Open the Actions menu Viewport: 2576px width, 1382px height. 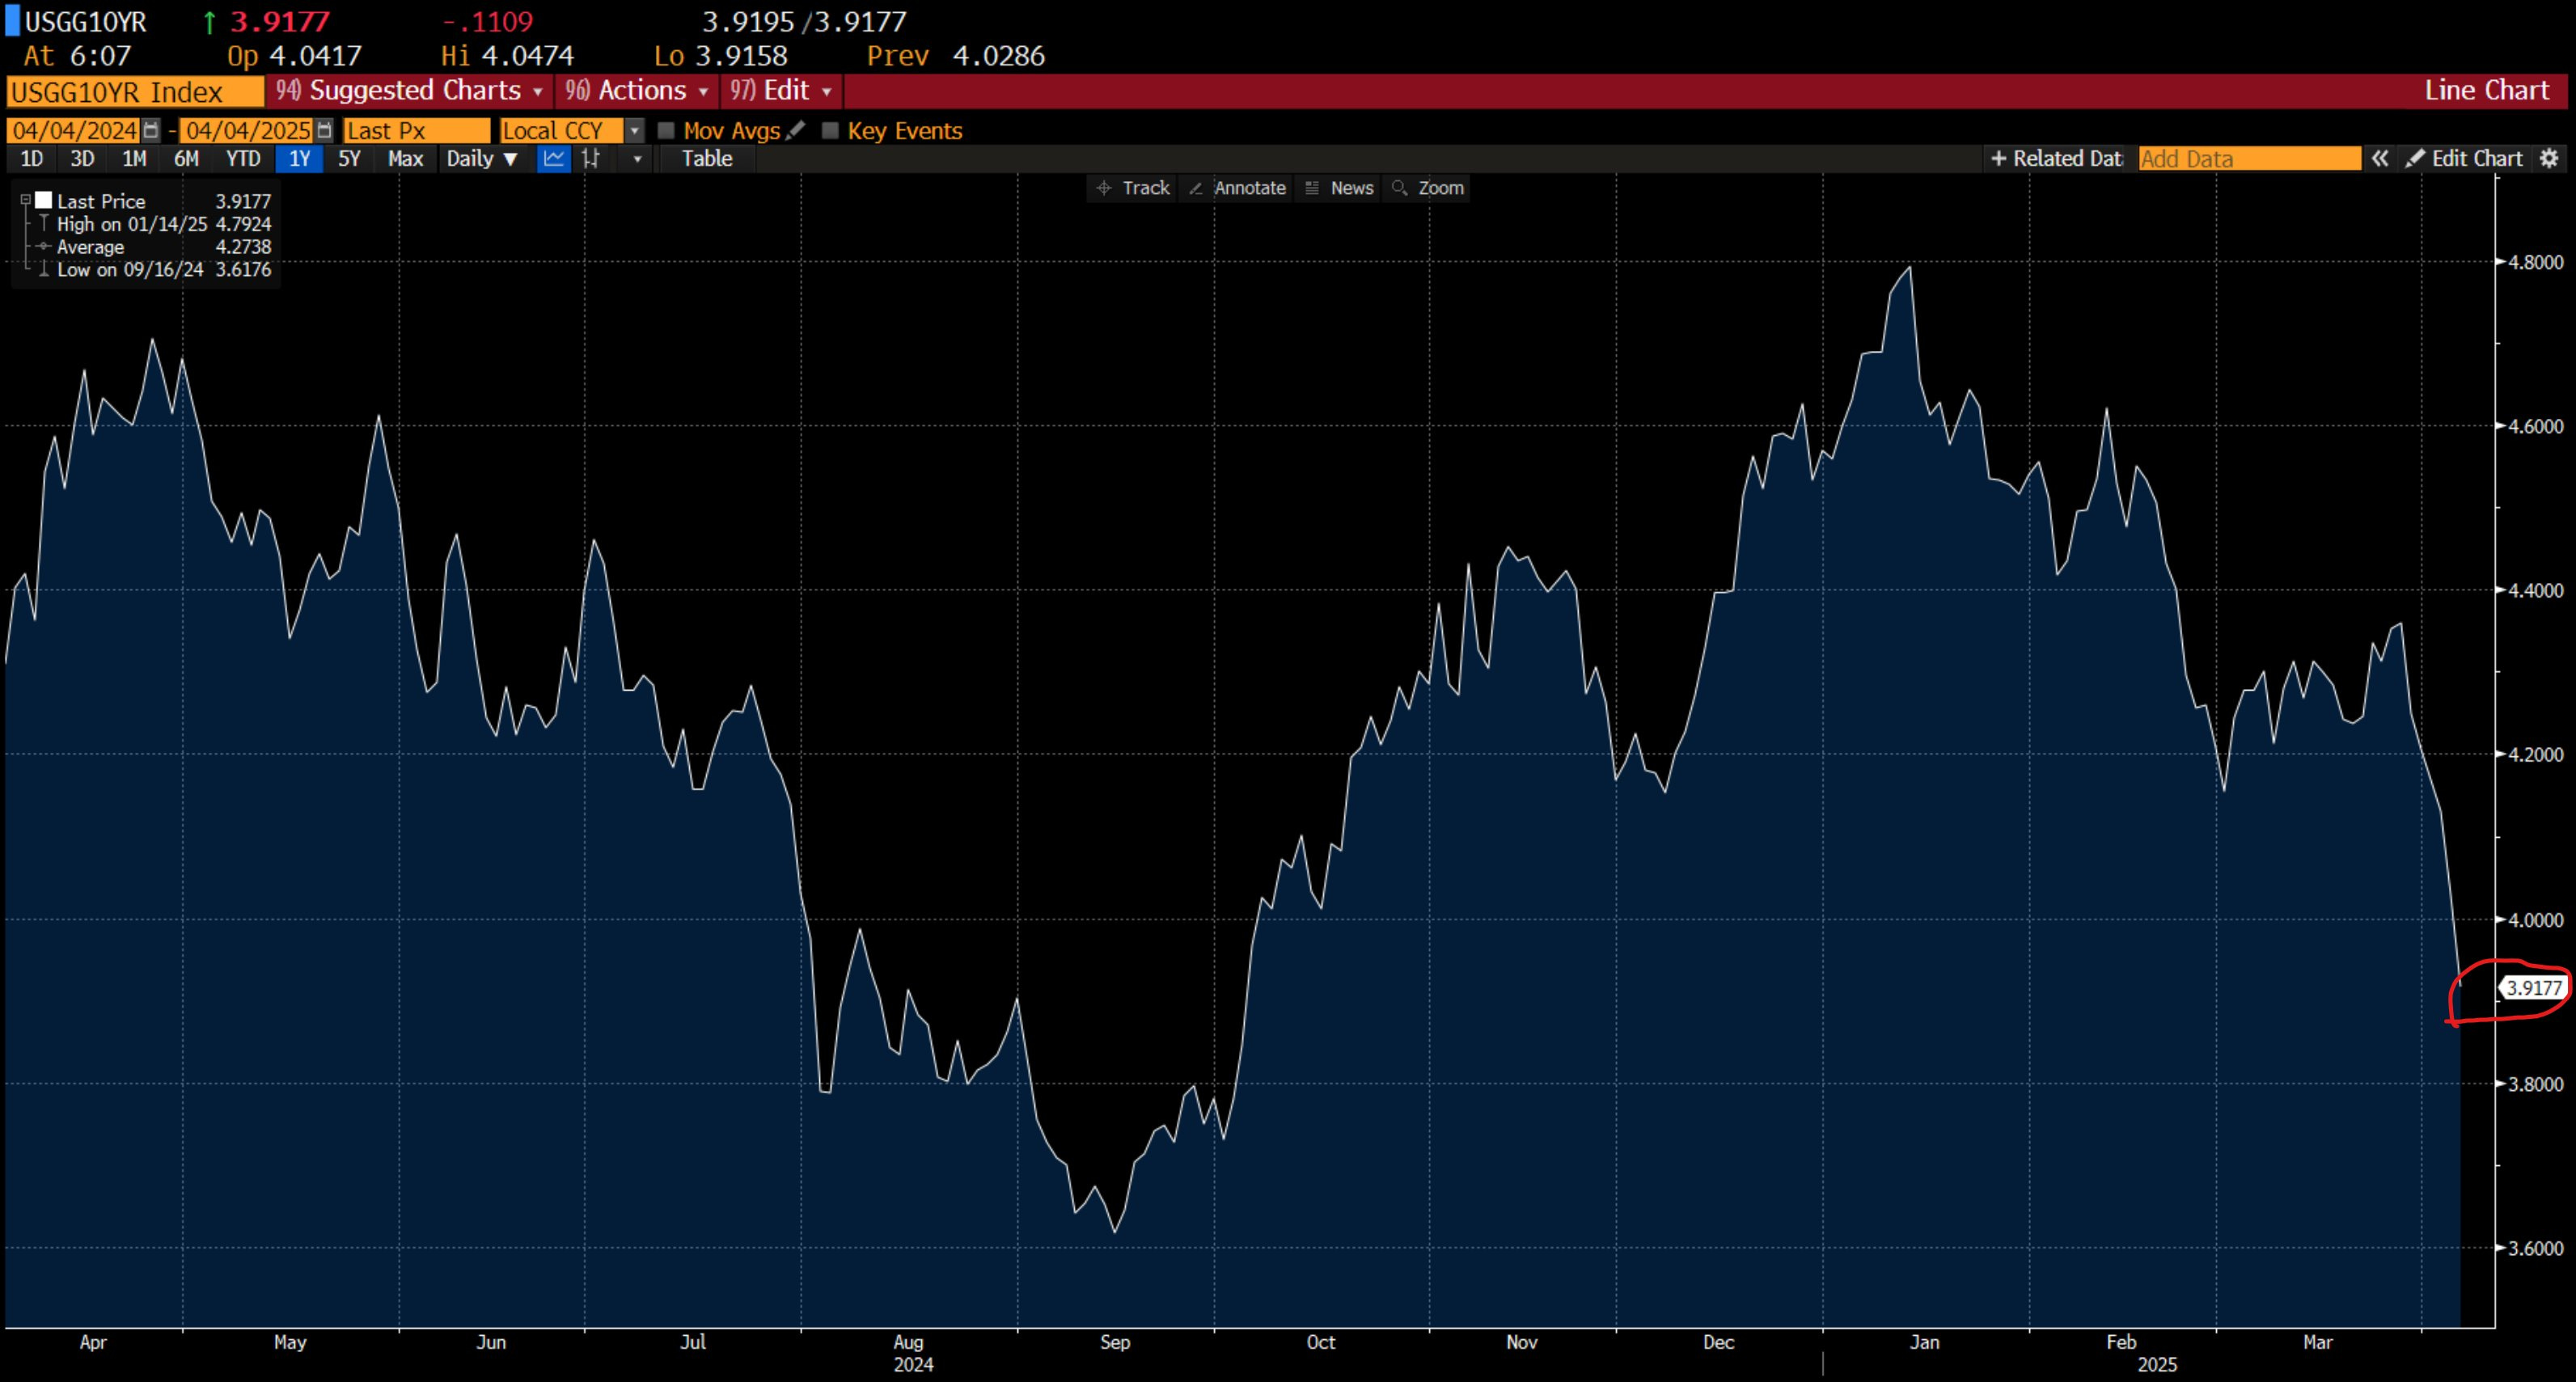(x=637, y=90)
